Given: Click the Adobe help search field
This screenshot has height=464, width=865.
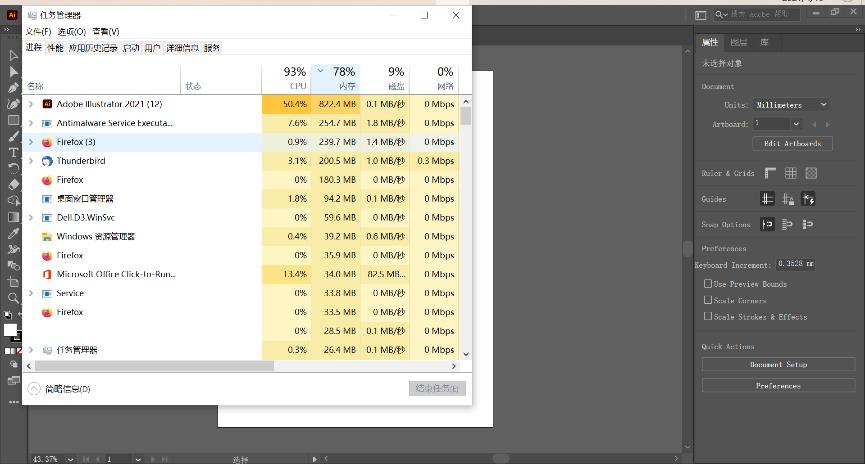Looking at the screenshot, I should [757, 14].
